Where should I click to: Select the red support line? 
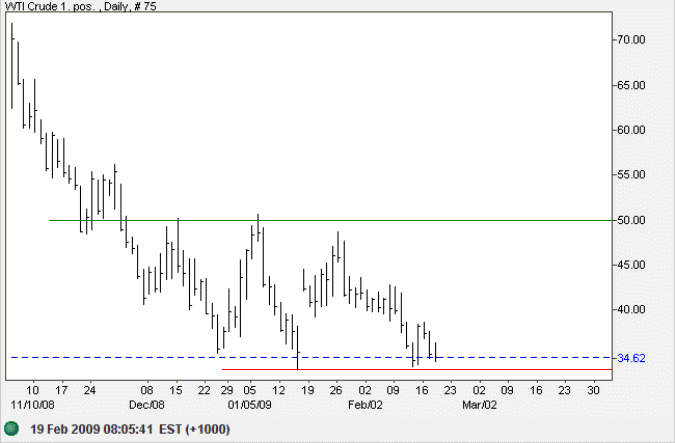coord(417,369)
